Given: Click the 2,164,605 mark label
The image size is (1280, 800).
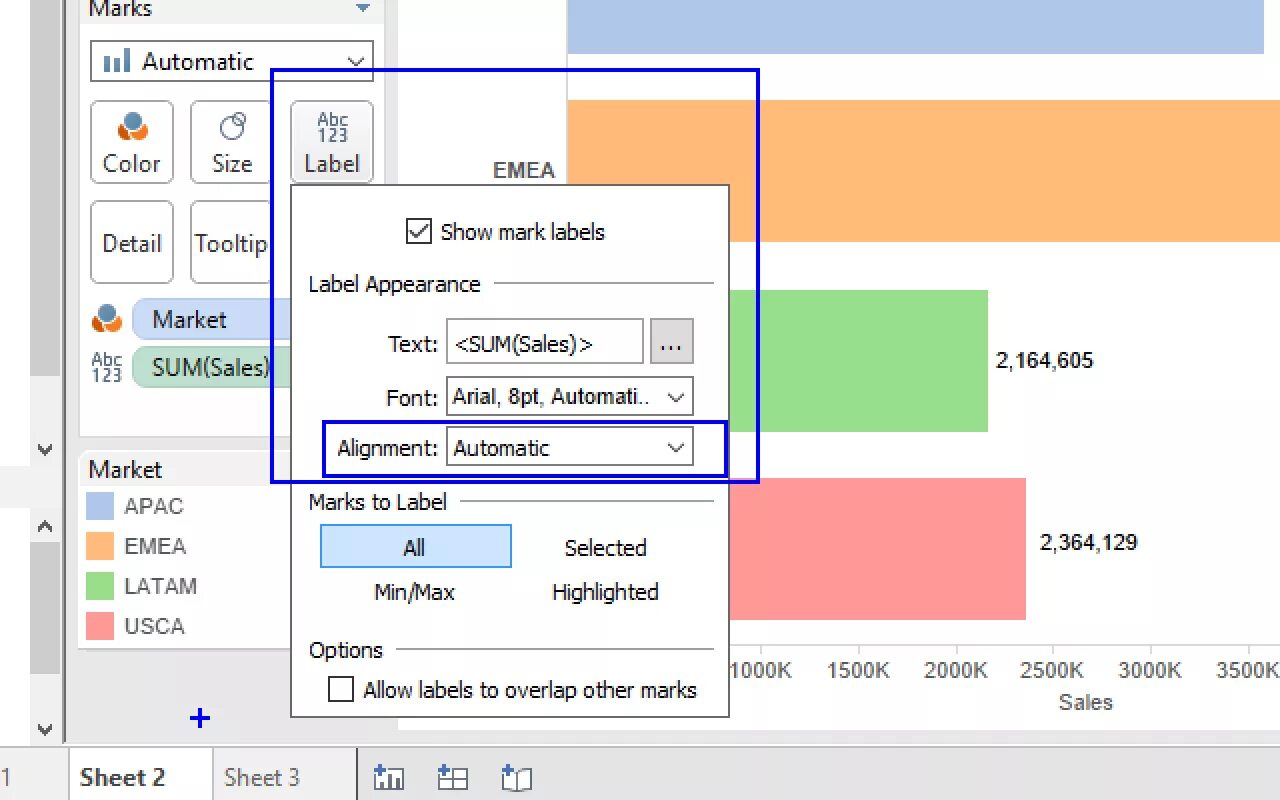Looking at the screenshot, I should click(1044, 360).
